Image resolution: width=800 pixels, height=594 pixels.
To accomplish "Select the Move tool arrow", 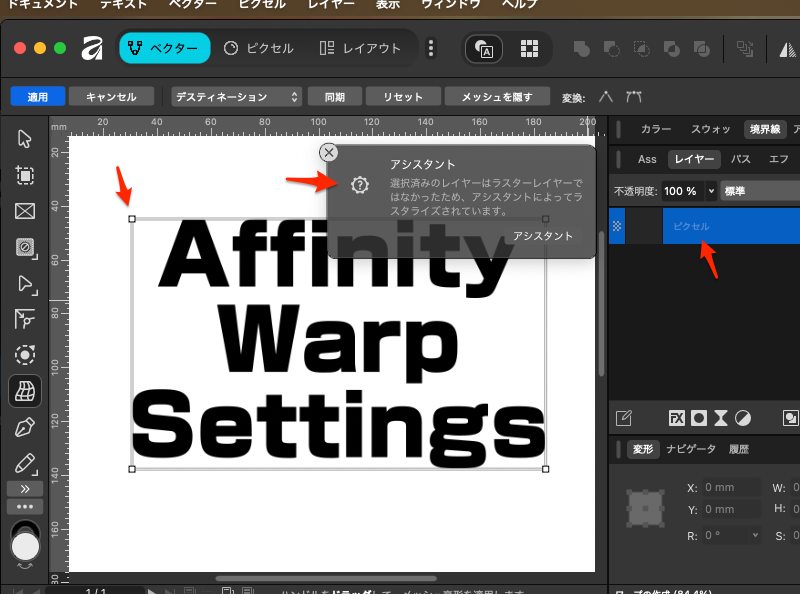I will coord(25,139).
